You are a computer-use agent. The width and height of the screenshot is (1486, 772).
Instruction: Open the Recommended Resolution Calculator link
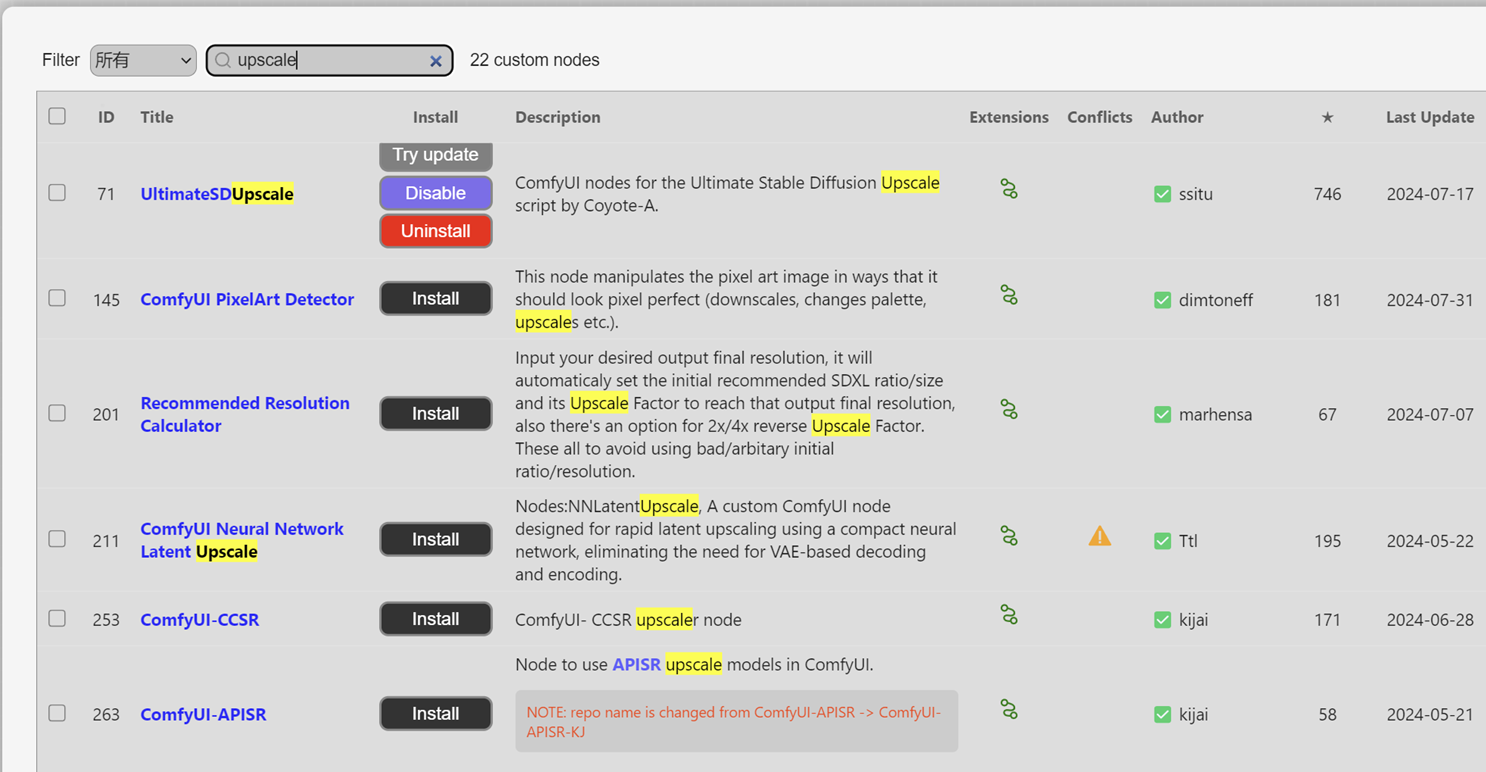coord(245,414)
